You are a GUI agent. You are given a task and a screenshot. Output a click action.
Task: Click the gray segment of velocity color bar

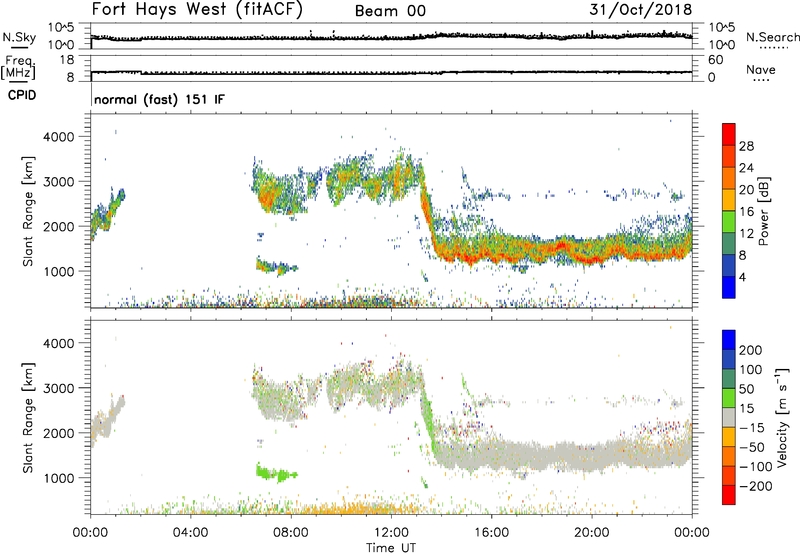729,418
